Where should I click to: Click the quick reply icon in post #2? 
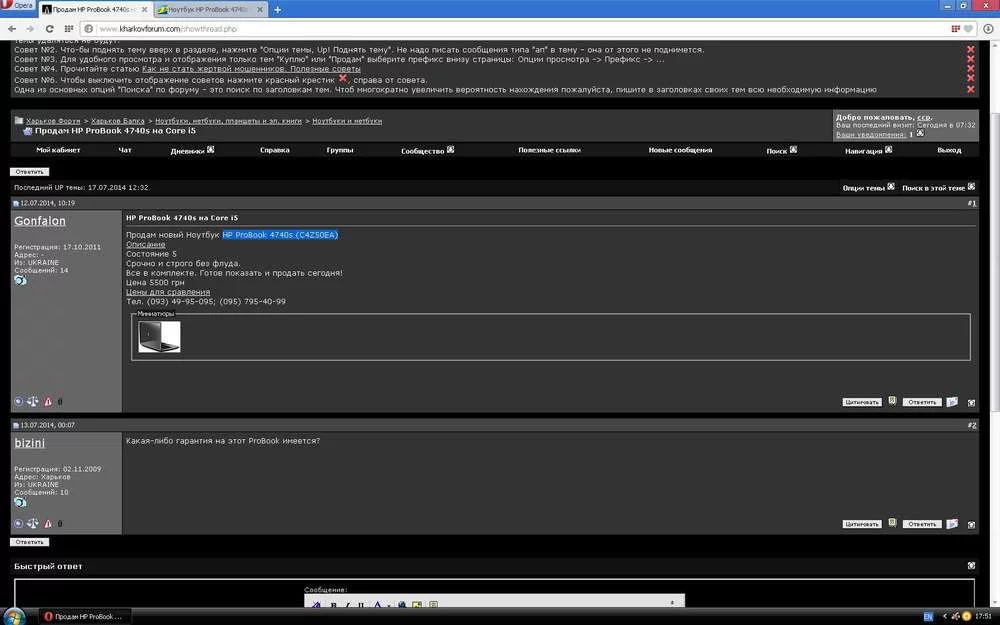tap(952, 524)
